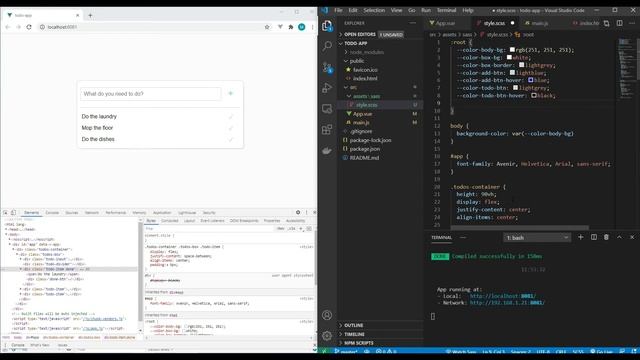Open Chrome extensions puzzle icon
The image size is (640, 360).
(291, 27)
